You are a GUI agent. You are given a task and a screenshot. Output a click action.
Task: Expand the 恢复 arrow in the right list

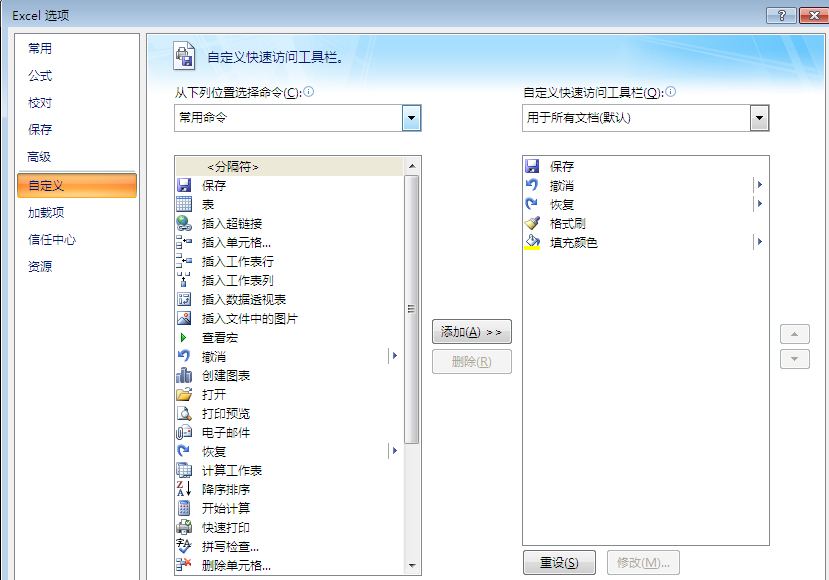coord(760,204)
